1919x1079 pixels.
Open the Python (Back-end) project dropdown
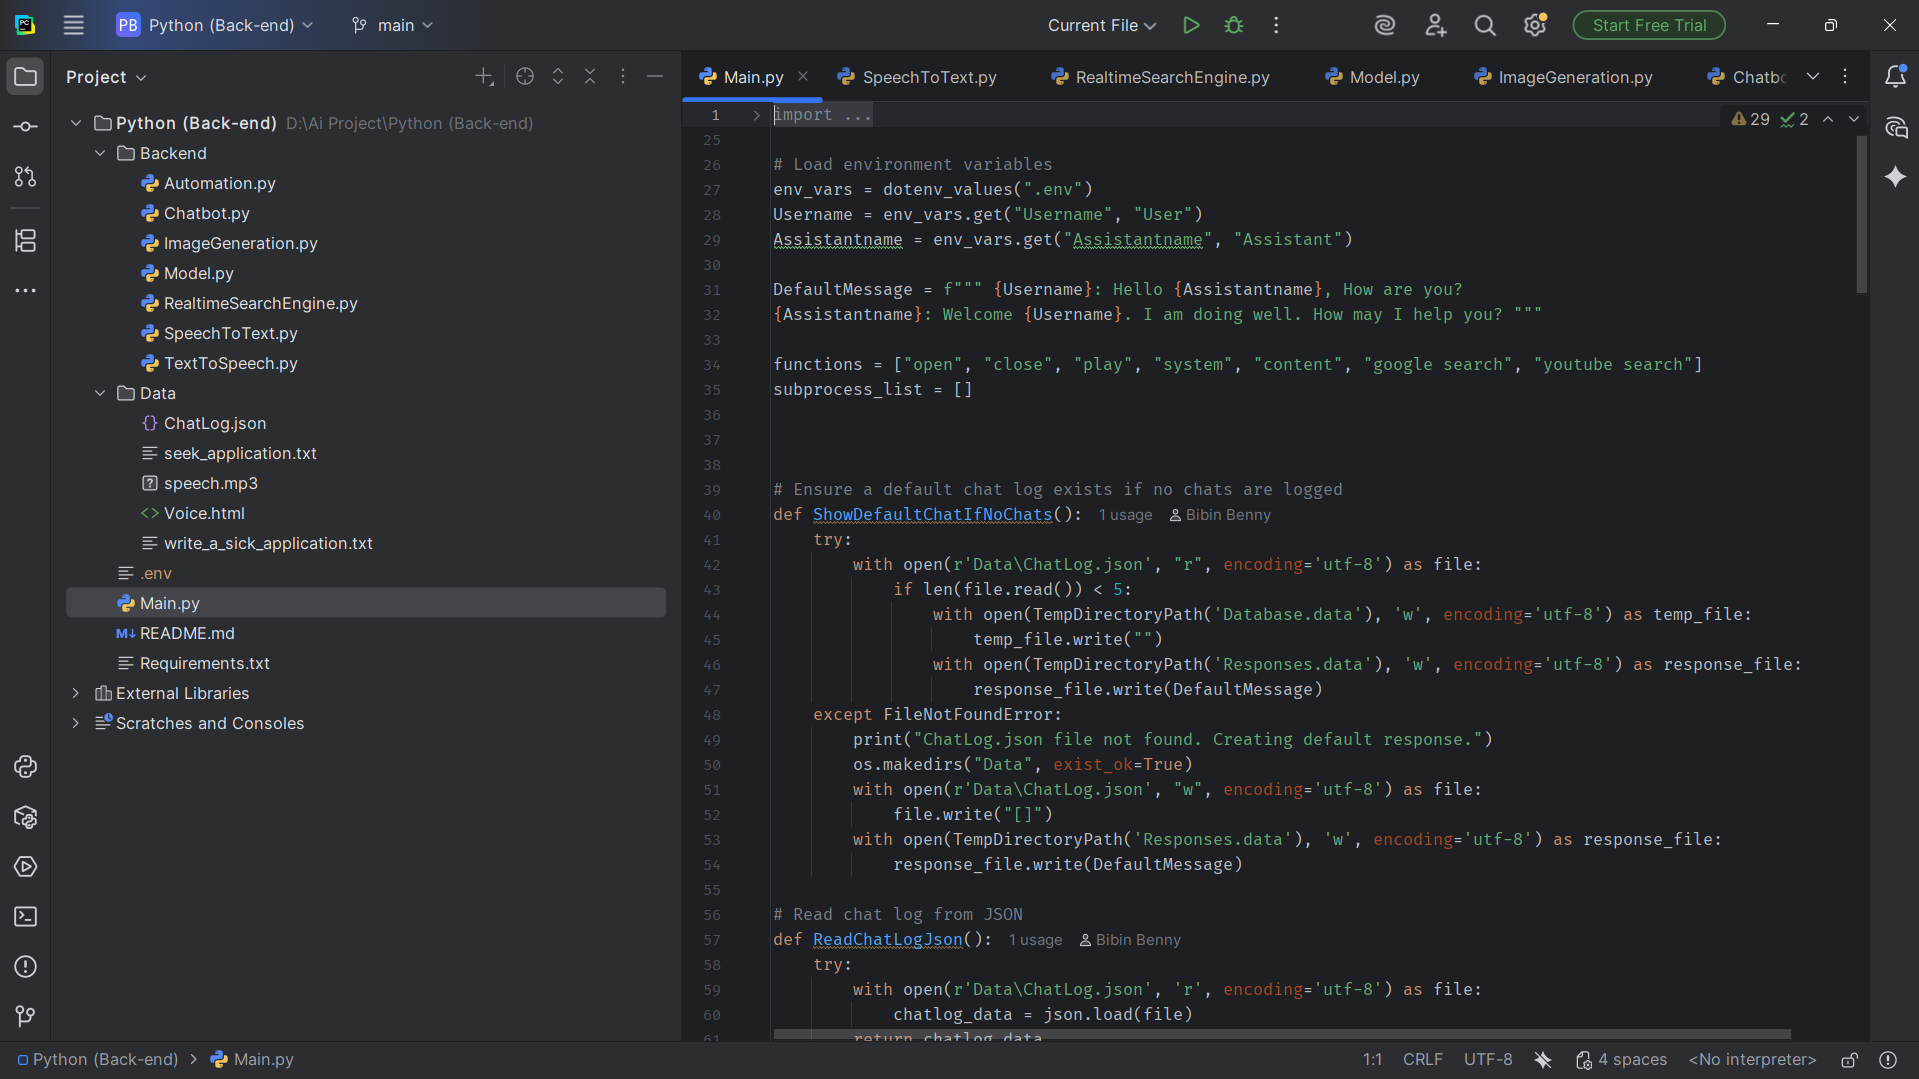215,26
